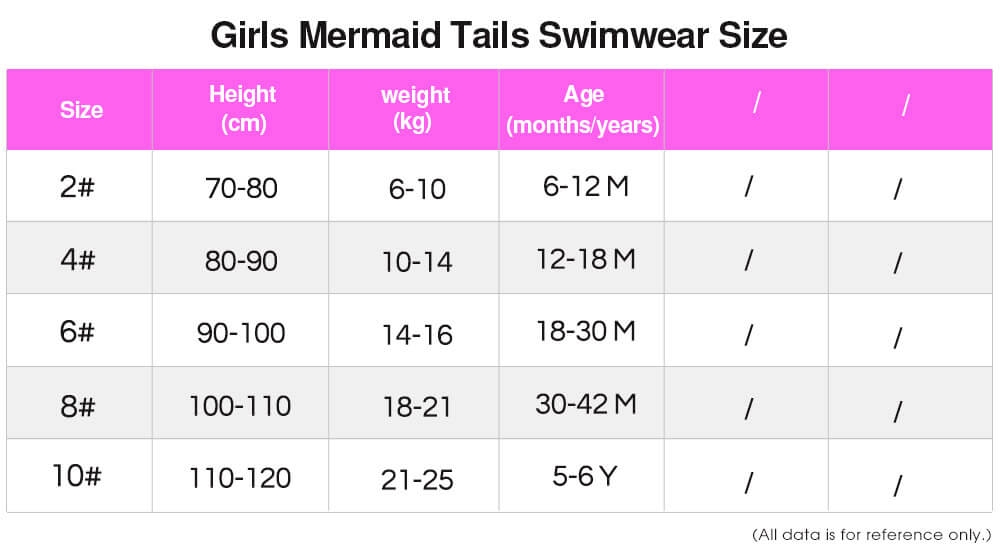The width and height of the screenshot is (1000, 550).
Task: Click the 110-120 height cell
Action: point(240,478)
